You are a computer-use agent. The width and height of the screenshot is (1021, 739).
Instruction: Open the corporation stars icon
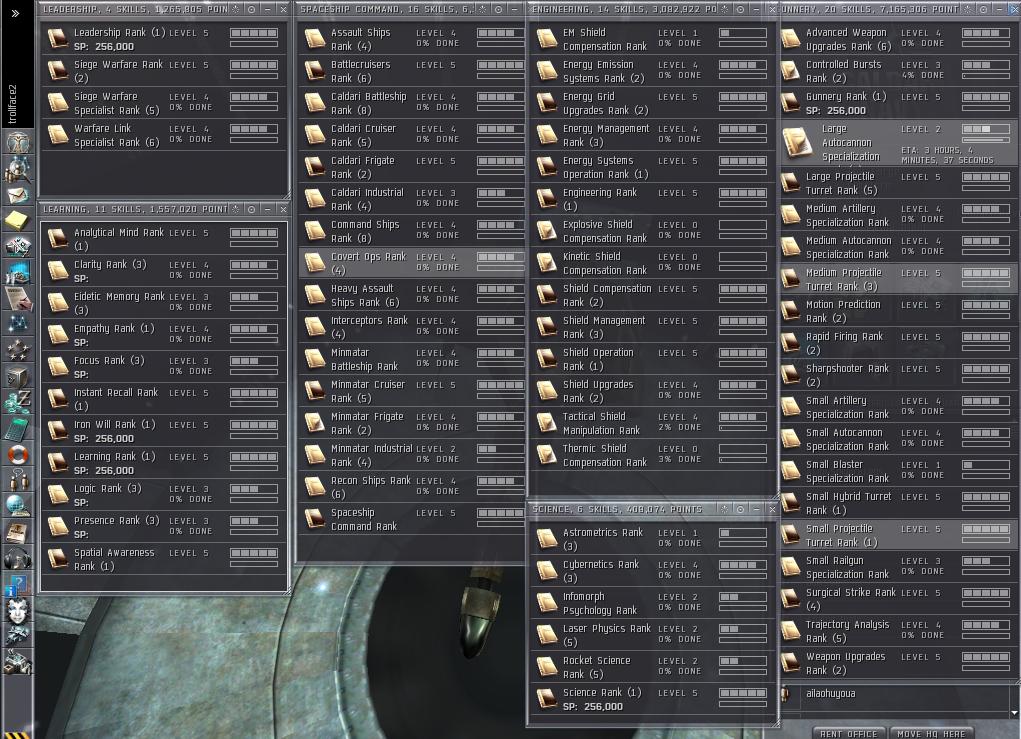click(x=18, y=350)
